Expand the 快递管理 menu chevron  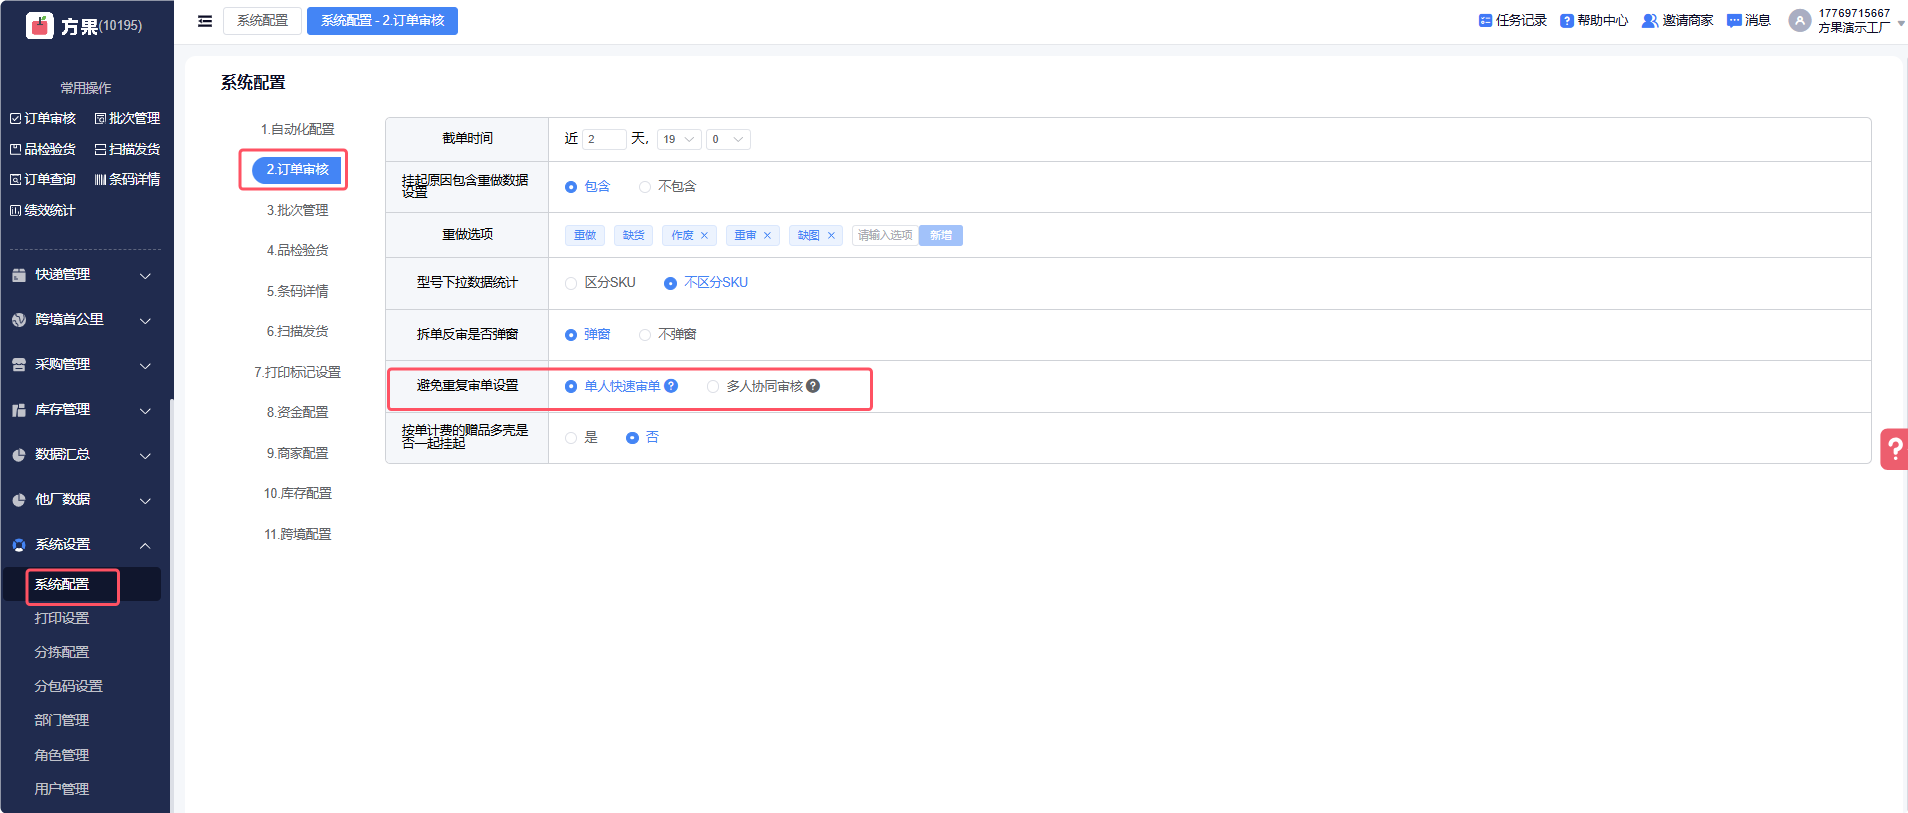[145, 275]
